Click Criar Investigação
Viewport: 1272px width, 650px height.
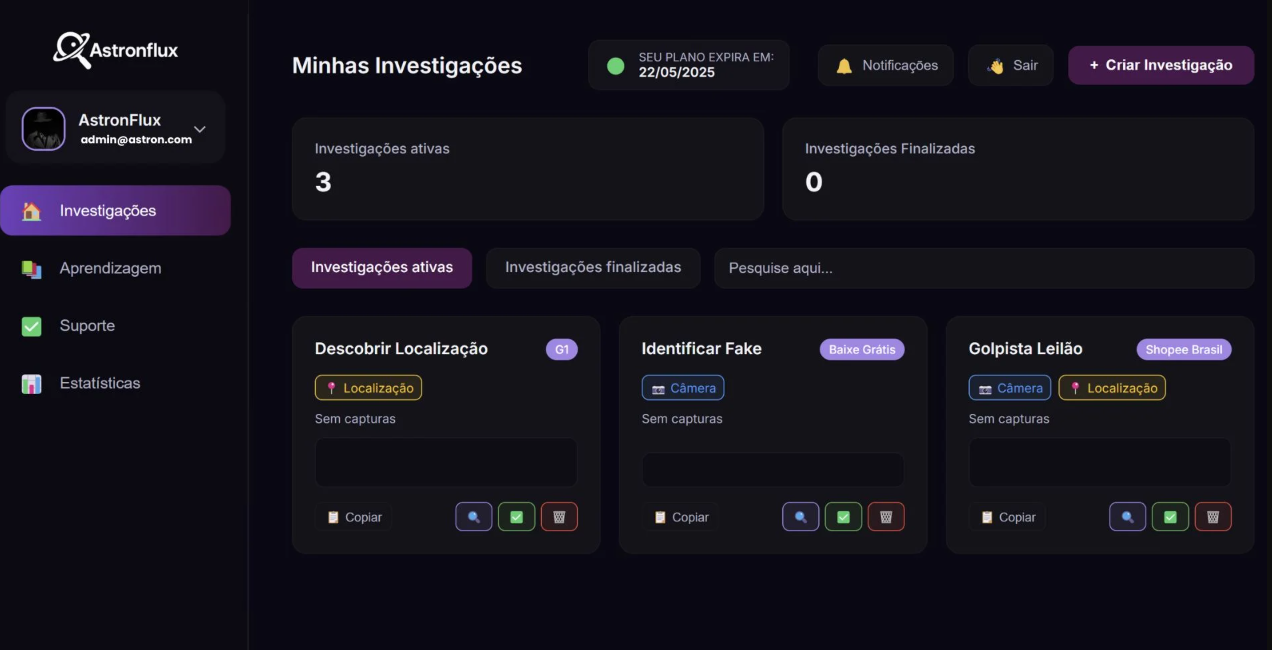tap(1161, 65)
